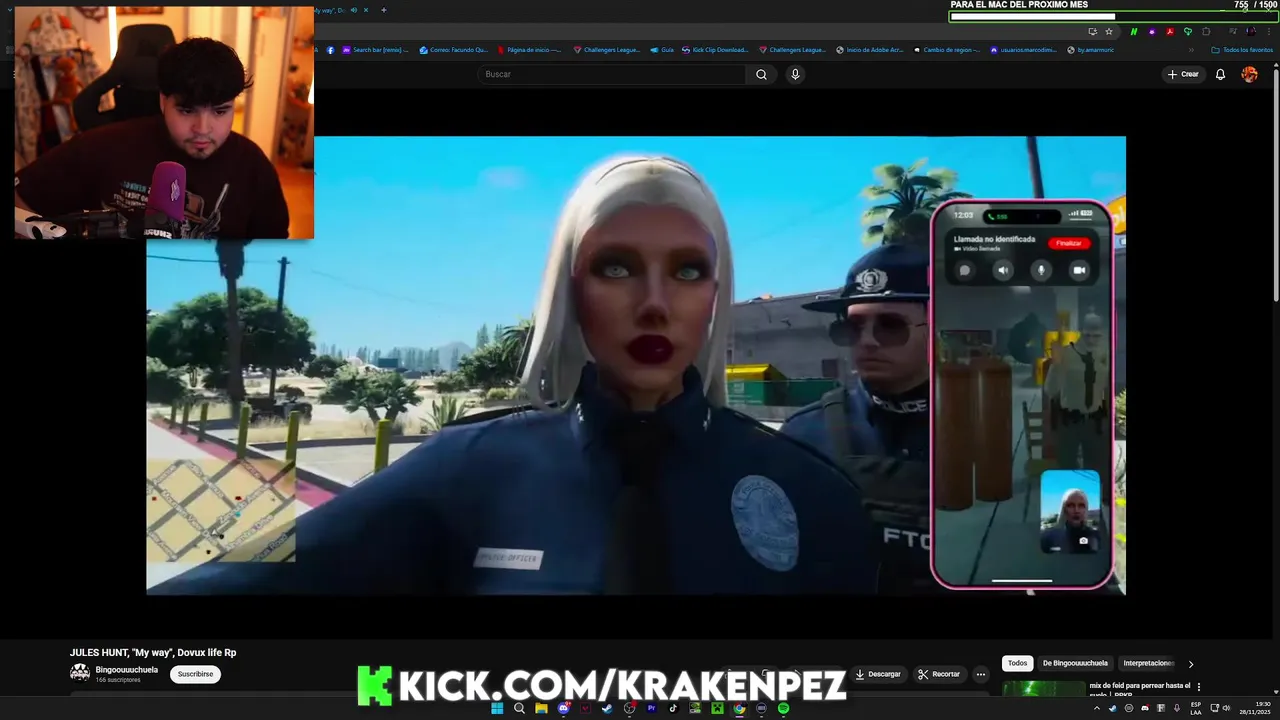Click the red Adobe Acrobat extension icon

coord(1170,31)
